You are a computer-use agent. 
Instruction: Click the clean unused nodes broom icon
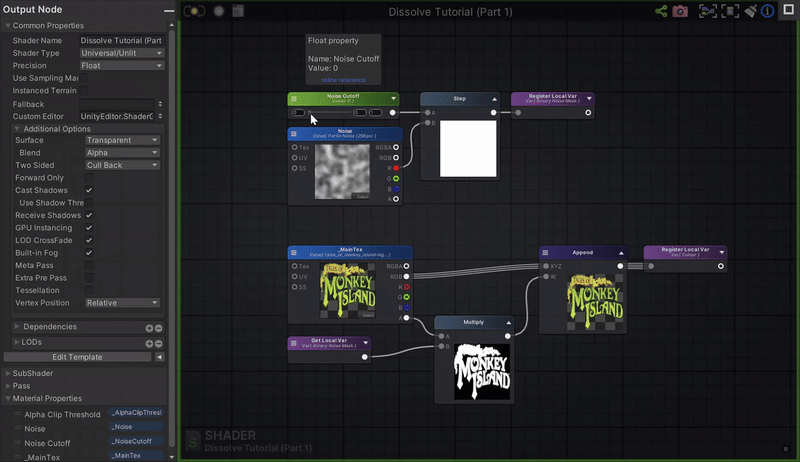point(751,11)
